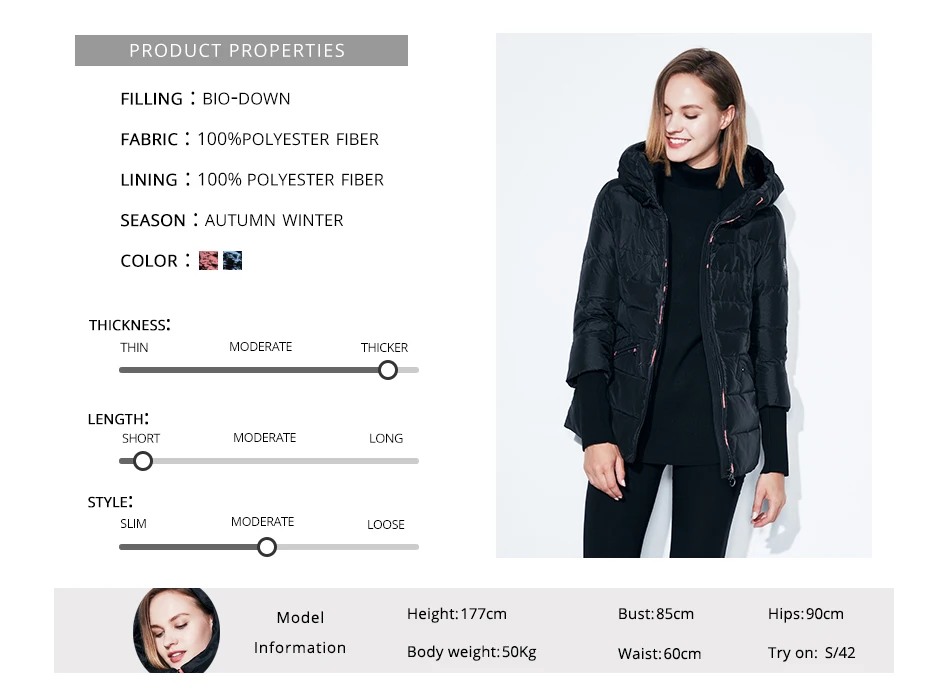Select the dark blue color swatch
950x684 pixels.
(232, 261)
